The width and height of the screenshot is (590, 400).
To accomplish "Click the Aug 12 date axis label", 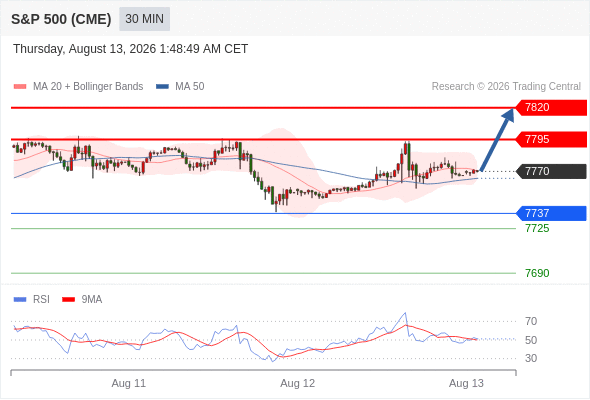I will [297, 383].
